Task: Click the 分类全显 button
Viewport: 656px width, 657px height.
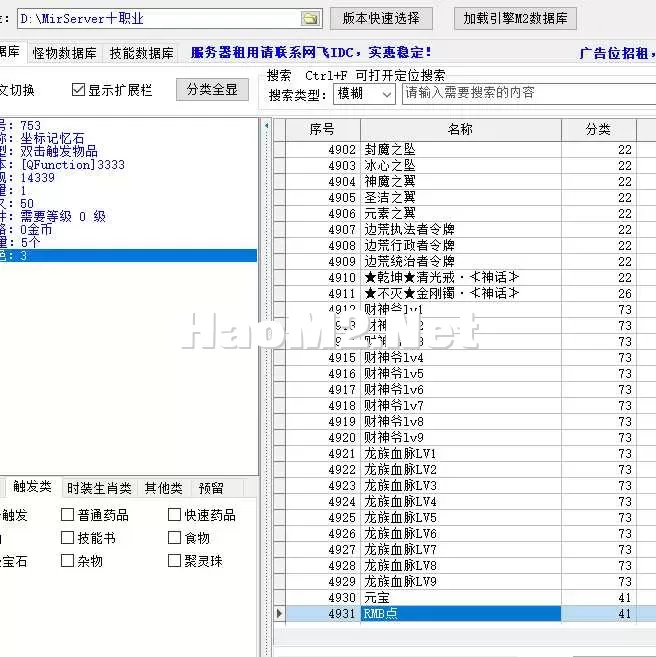Action: pos(212,90)
